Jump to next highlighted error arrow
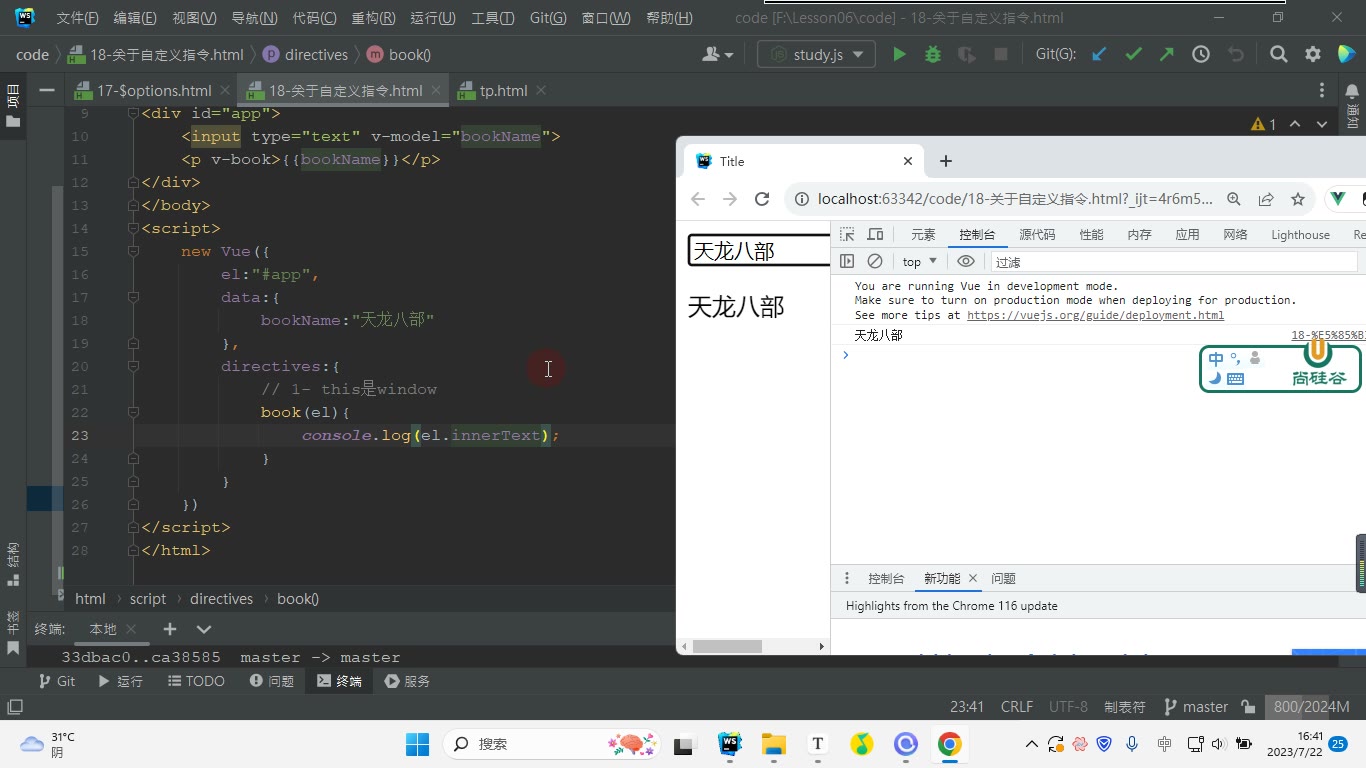The height and width of the screenshot is (768, 1366). [x=1322, y=124]
